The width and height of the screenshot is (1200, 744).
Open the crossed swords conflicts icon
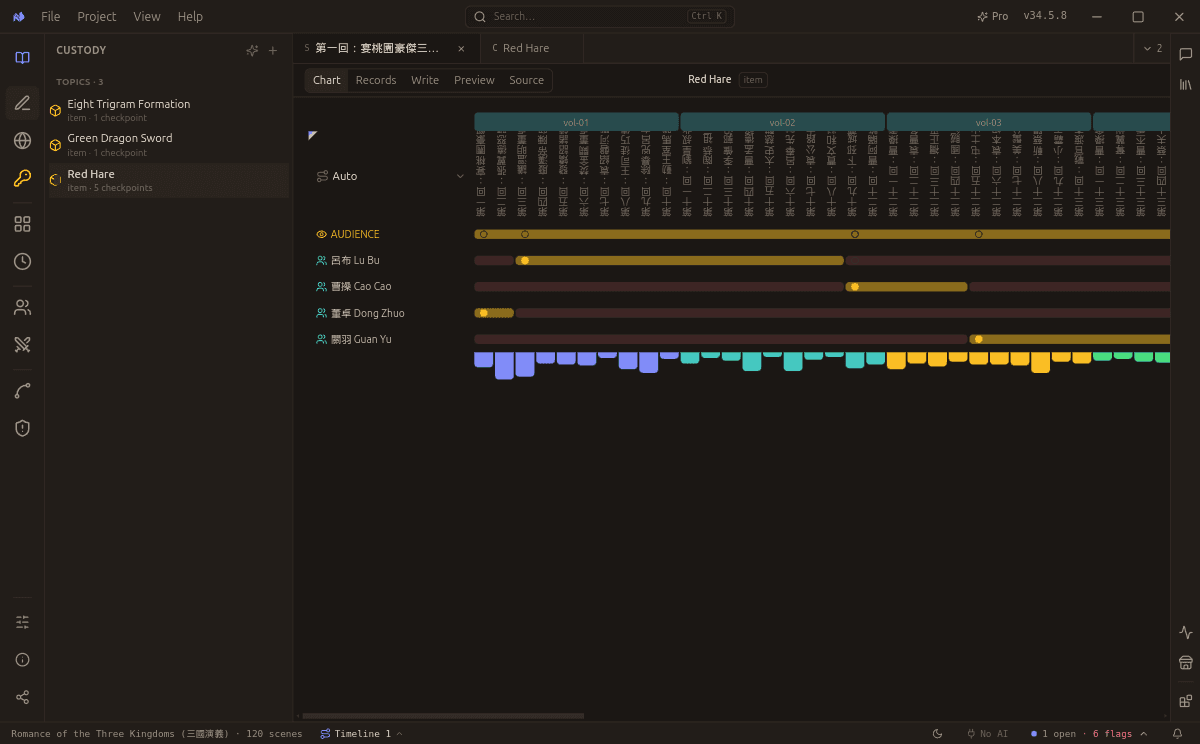[x=22, y=344]
